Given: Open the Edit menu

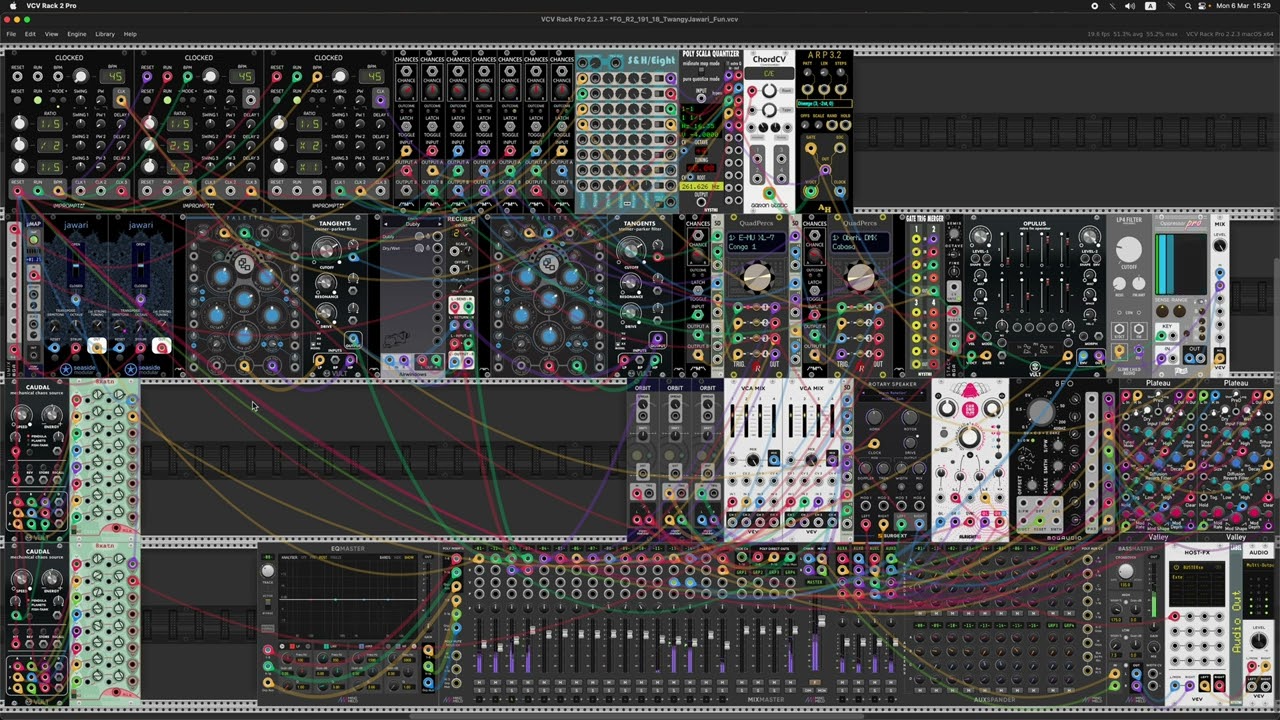Looking at the screenshot, I should (x=30, y=34).
